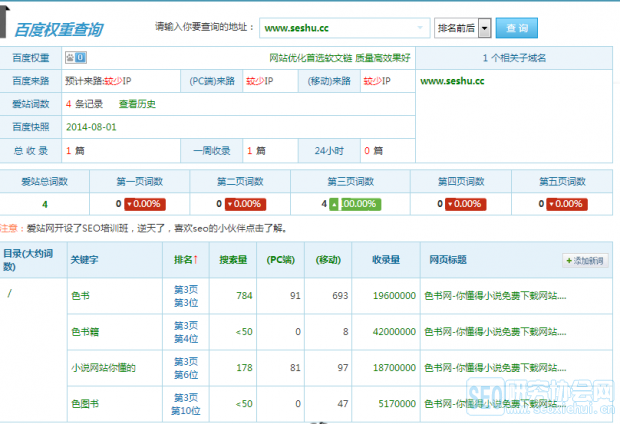Image resolution: width=620 pixels, height=424 pixels.
Task: Open the 排名前后 sort dropdown
Action: (x=463, y=28)
